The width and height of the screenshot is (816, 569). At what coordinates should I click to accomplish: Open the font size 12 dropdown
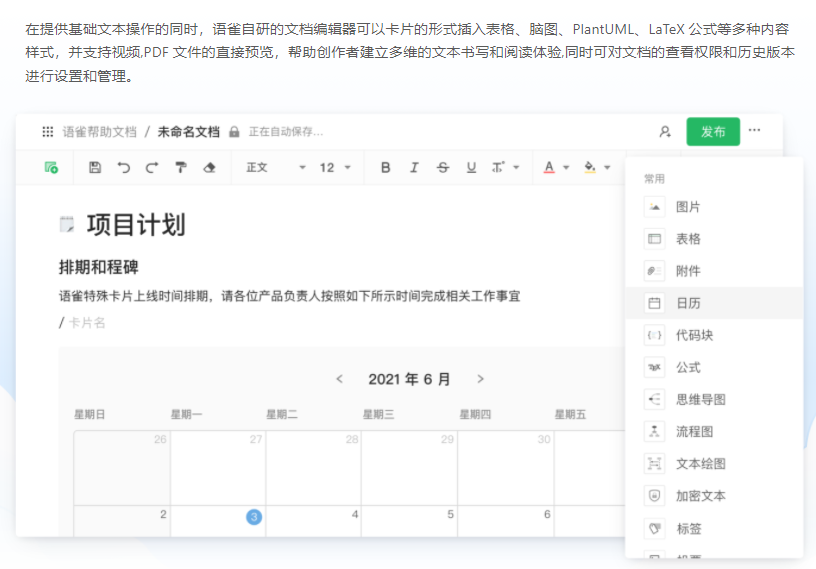click(x=335, y=168)
